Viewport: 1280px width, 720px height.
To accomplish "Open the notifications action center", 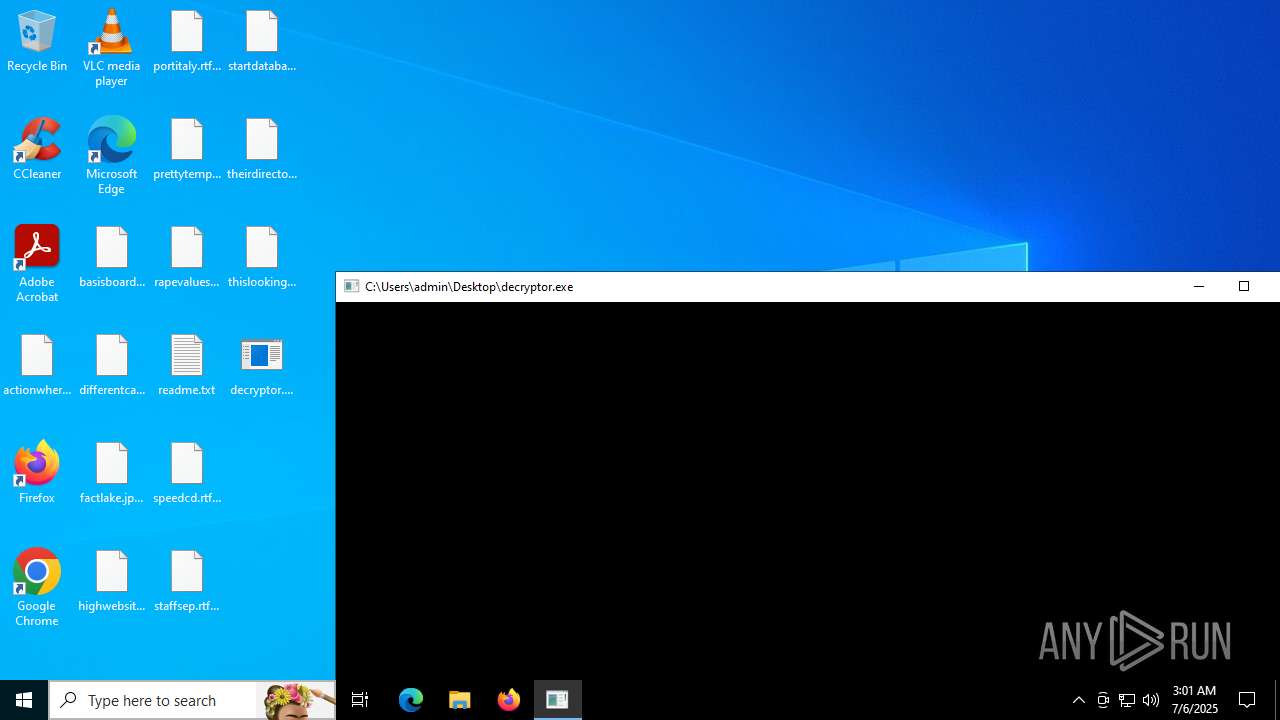I will [x=1247, y=700].
